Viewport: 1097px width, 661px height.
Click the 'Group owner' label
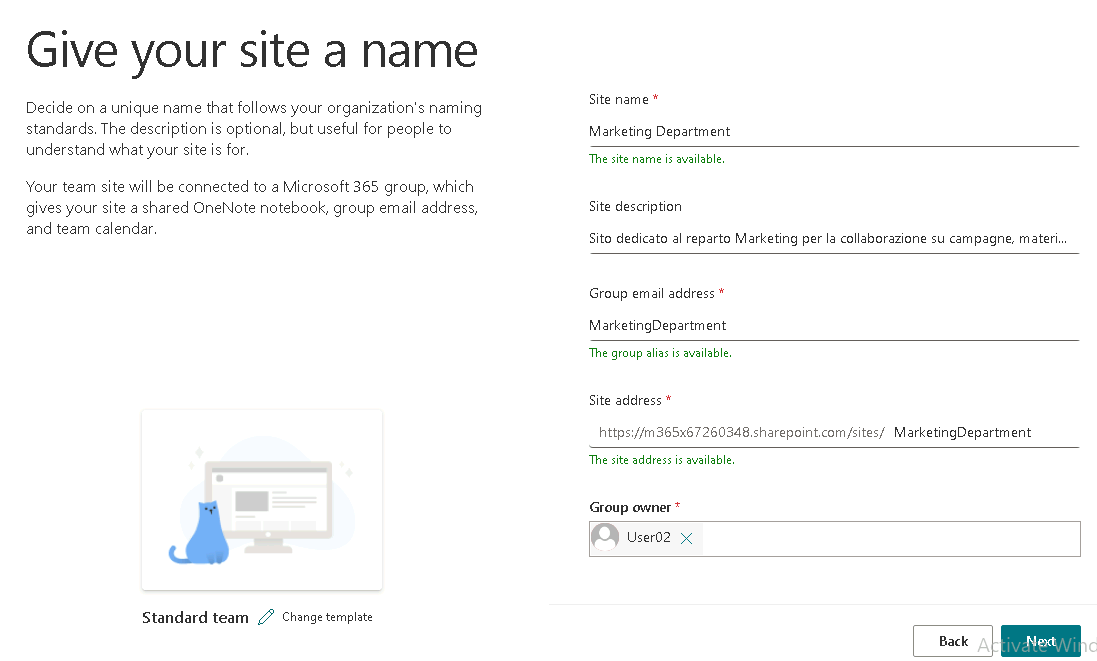click(630, 507)
